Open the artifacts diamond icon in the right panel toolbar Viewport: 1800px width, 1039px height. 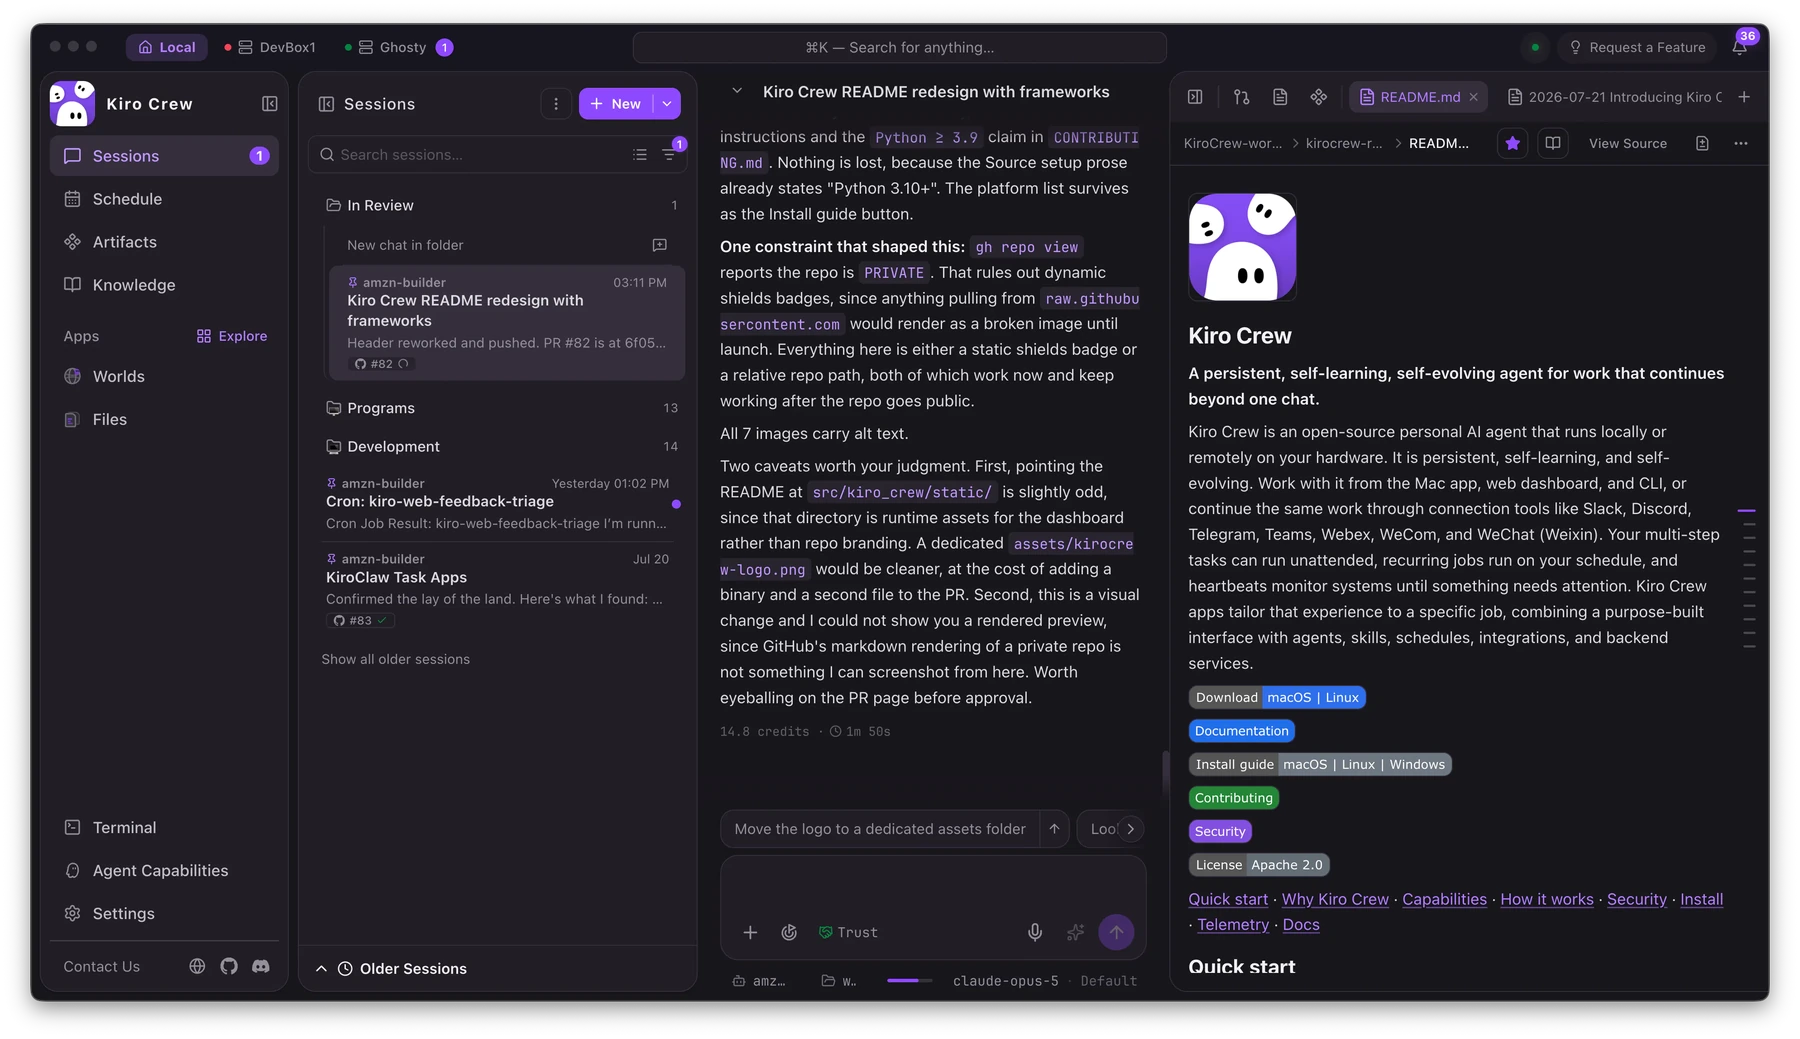1319,97
